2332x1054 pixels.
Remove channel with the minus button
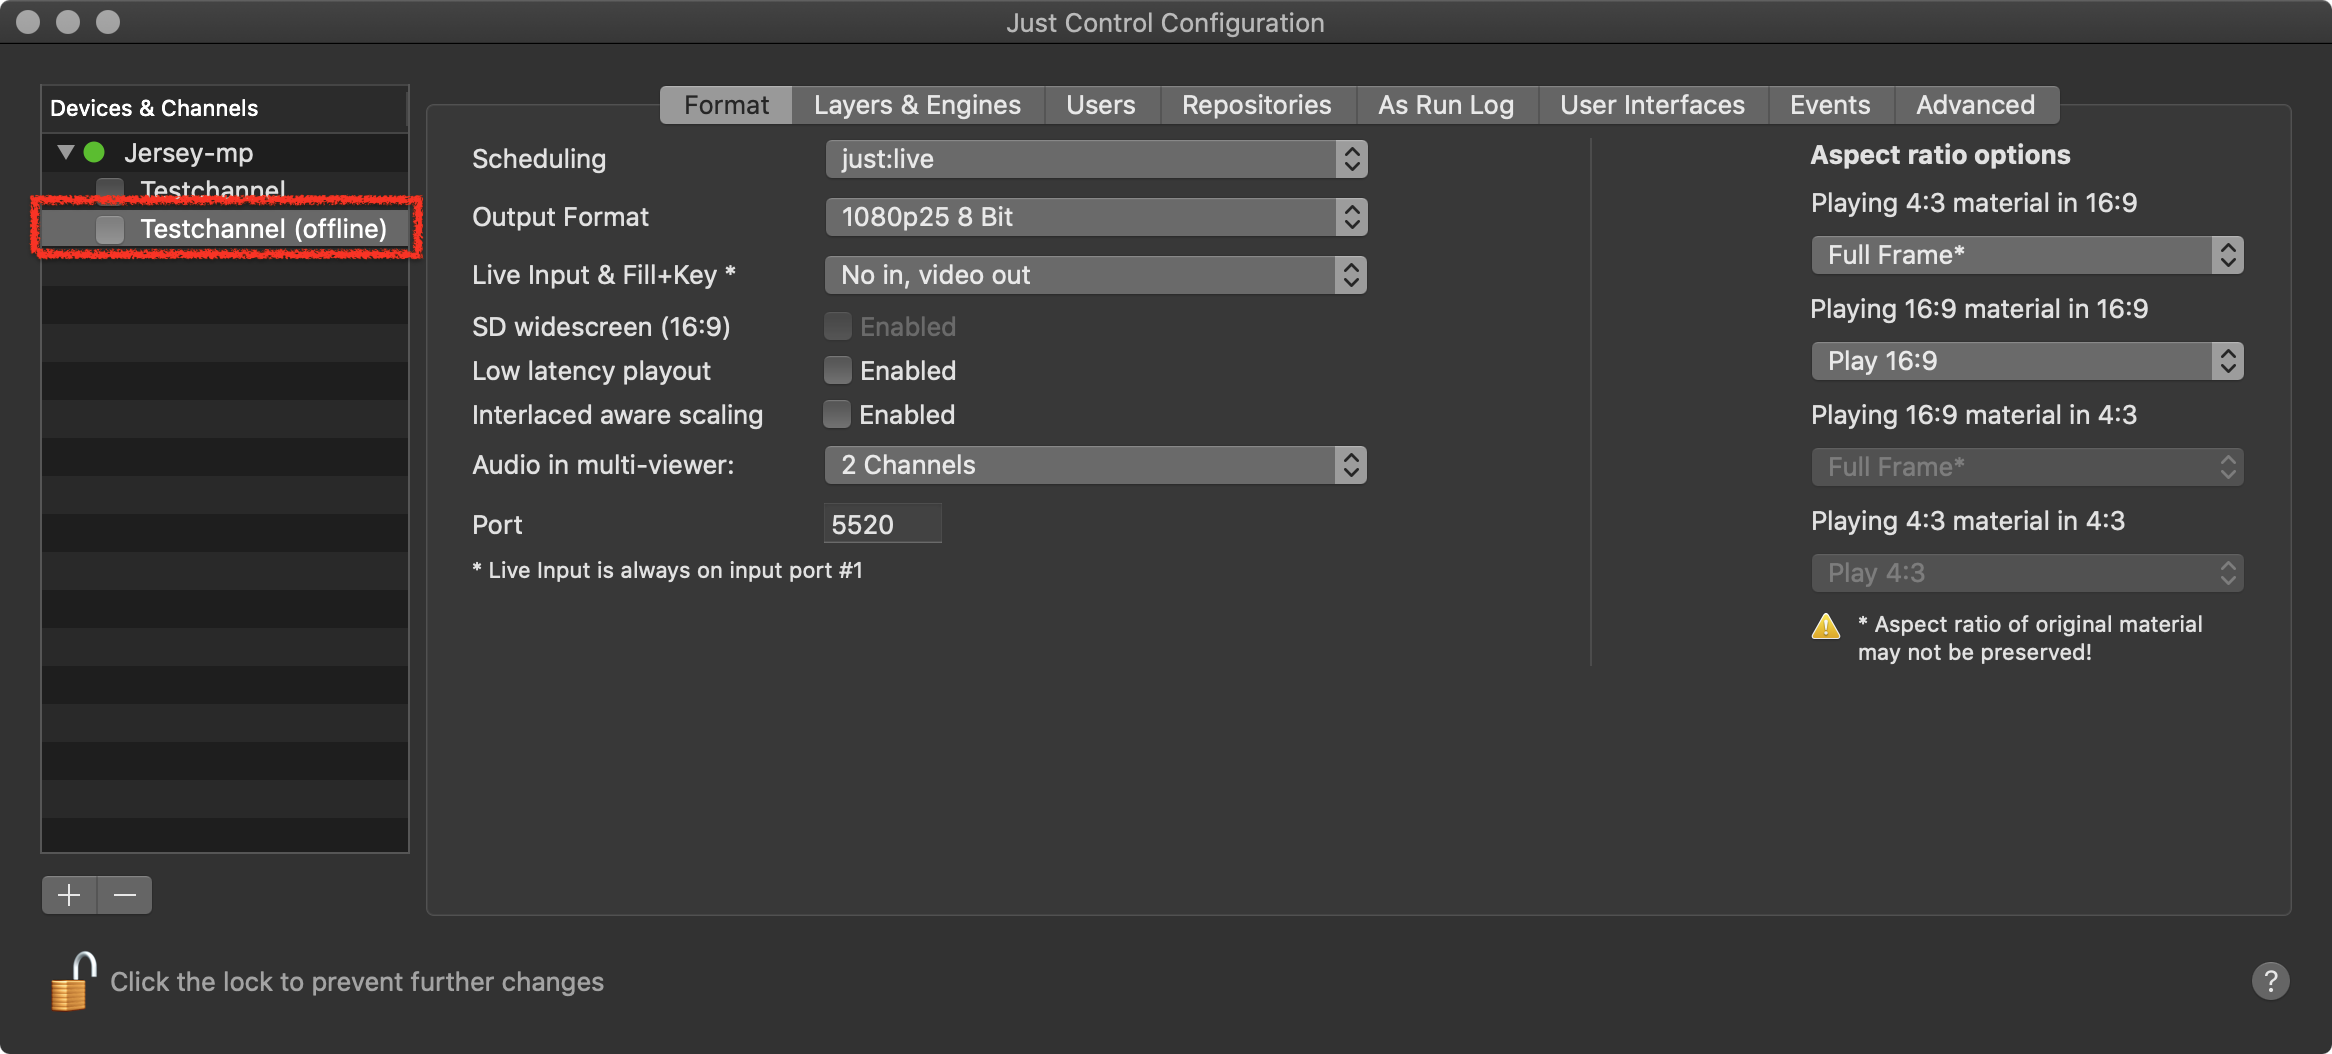click(125, 895)
